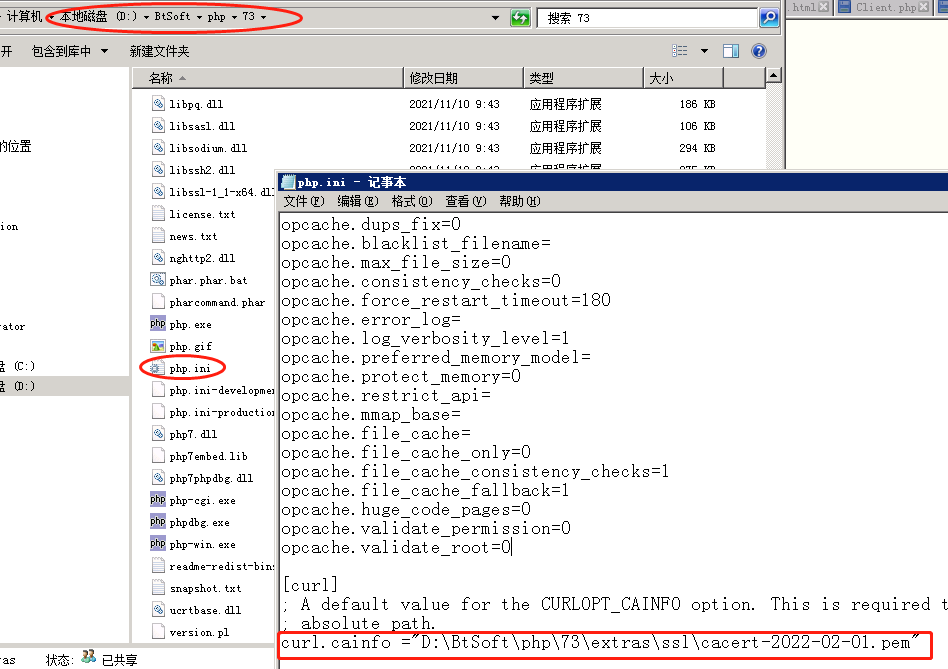The height and width of the screenshot is (669, 948).
Task: Click the ucrtbase.dll file icon
Action: [x=158, y=610]
